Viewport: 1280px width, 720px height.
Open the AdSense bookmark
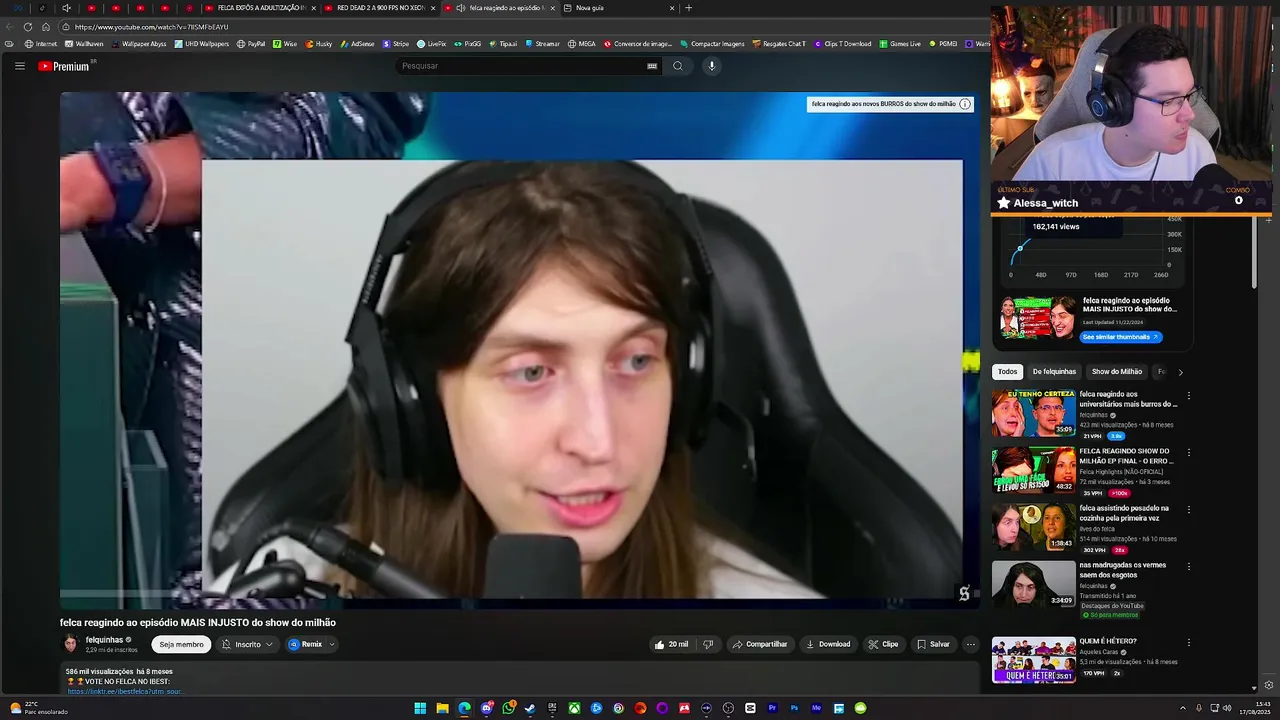click(x=357, y=44)
